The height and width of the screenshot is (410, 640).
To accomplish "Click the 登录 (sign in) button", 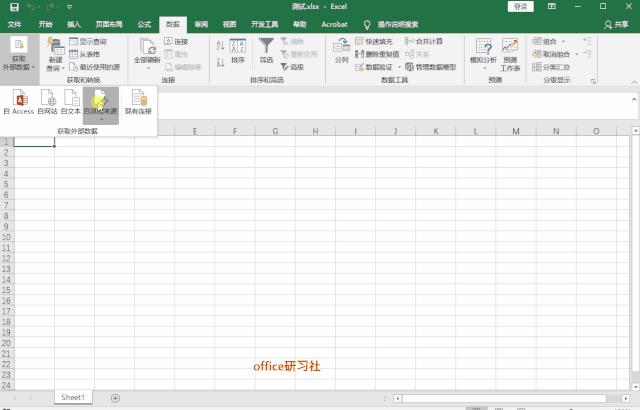I will 520,7.
